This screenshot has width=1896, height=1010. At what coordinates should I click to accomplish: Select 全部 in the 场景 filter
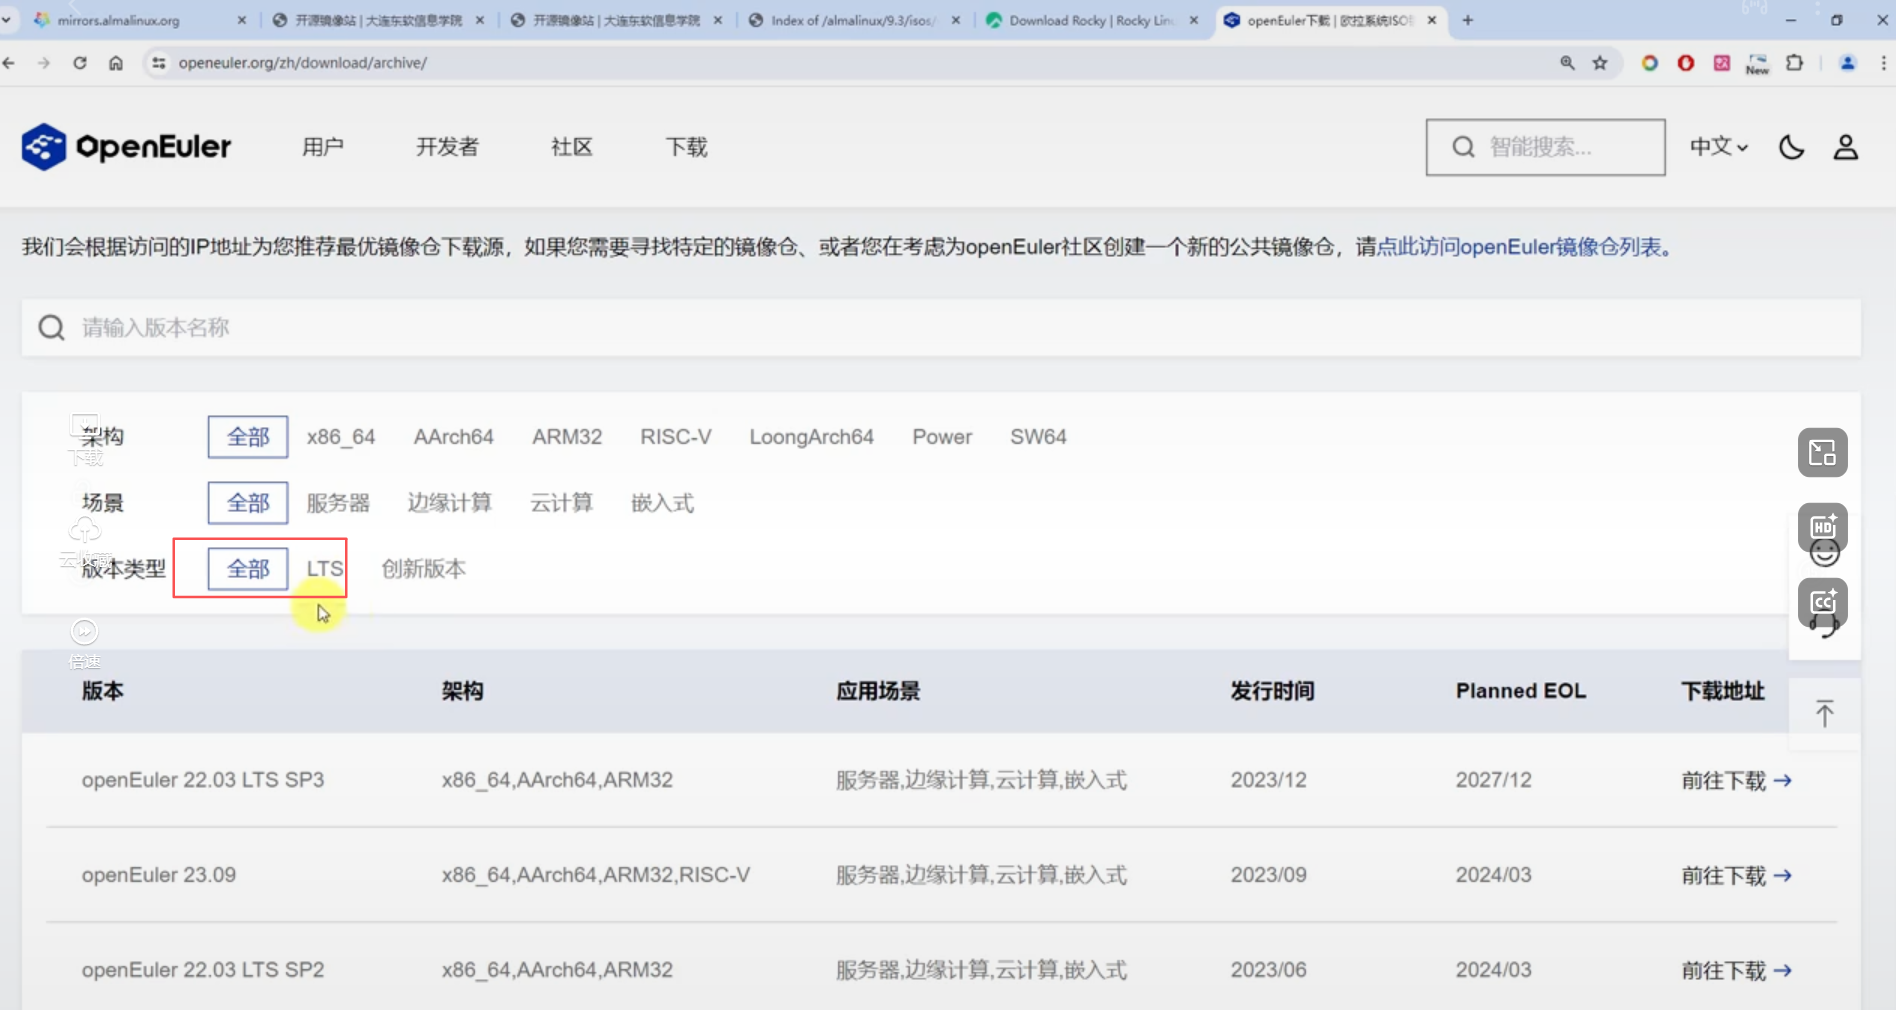[248, 503]
